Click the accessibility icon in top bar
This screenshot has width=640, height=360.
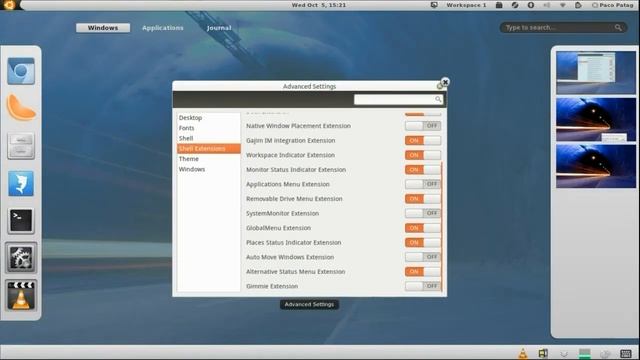coord(531,5)
